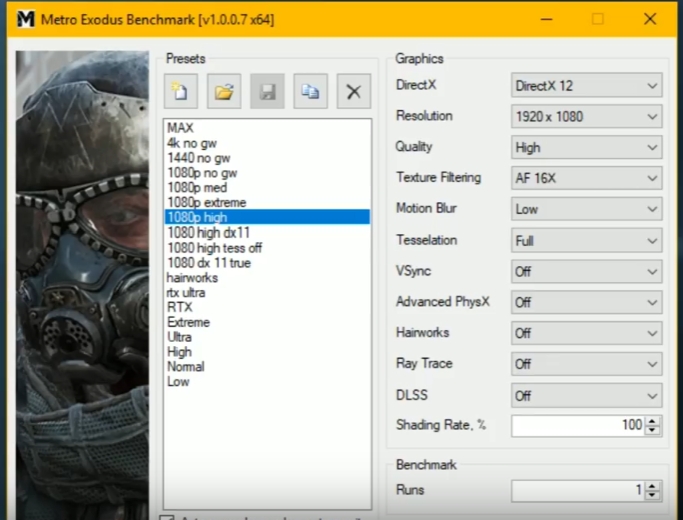
Task: Click the Runs value field
Action: (x=578, y=490)
